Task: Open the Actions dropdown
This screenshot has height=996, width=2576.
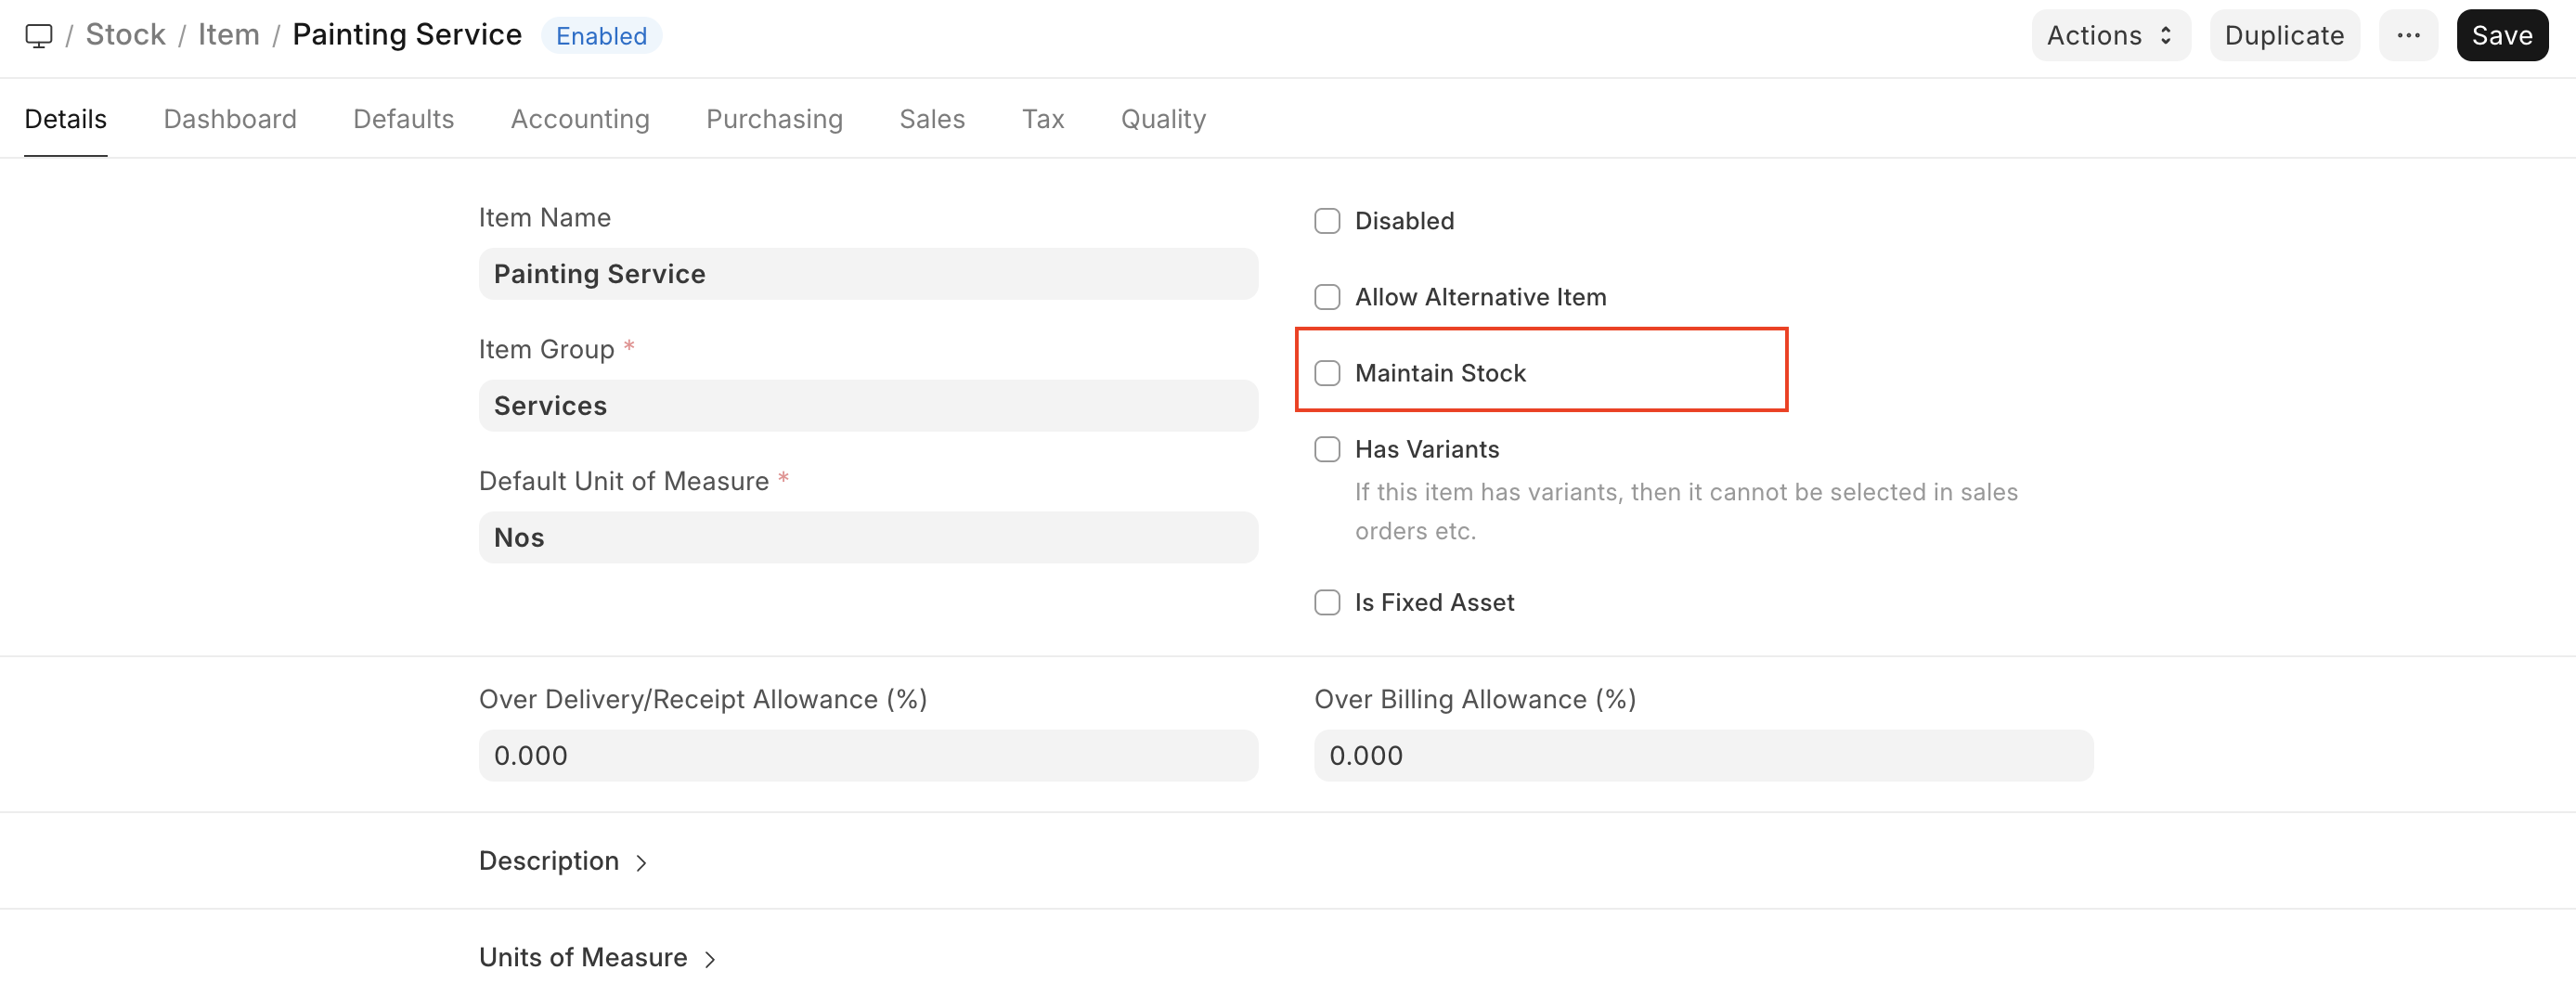Action: coord(2110,36)
